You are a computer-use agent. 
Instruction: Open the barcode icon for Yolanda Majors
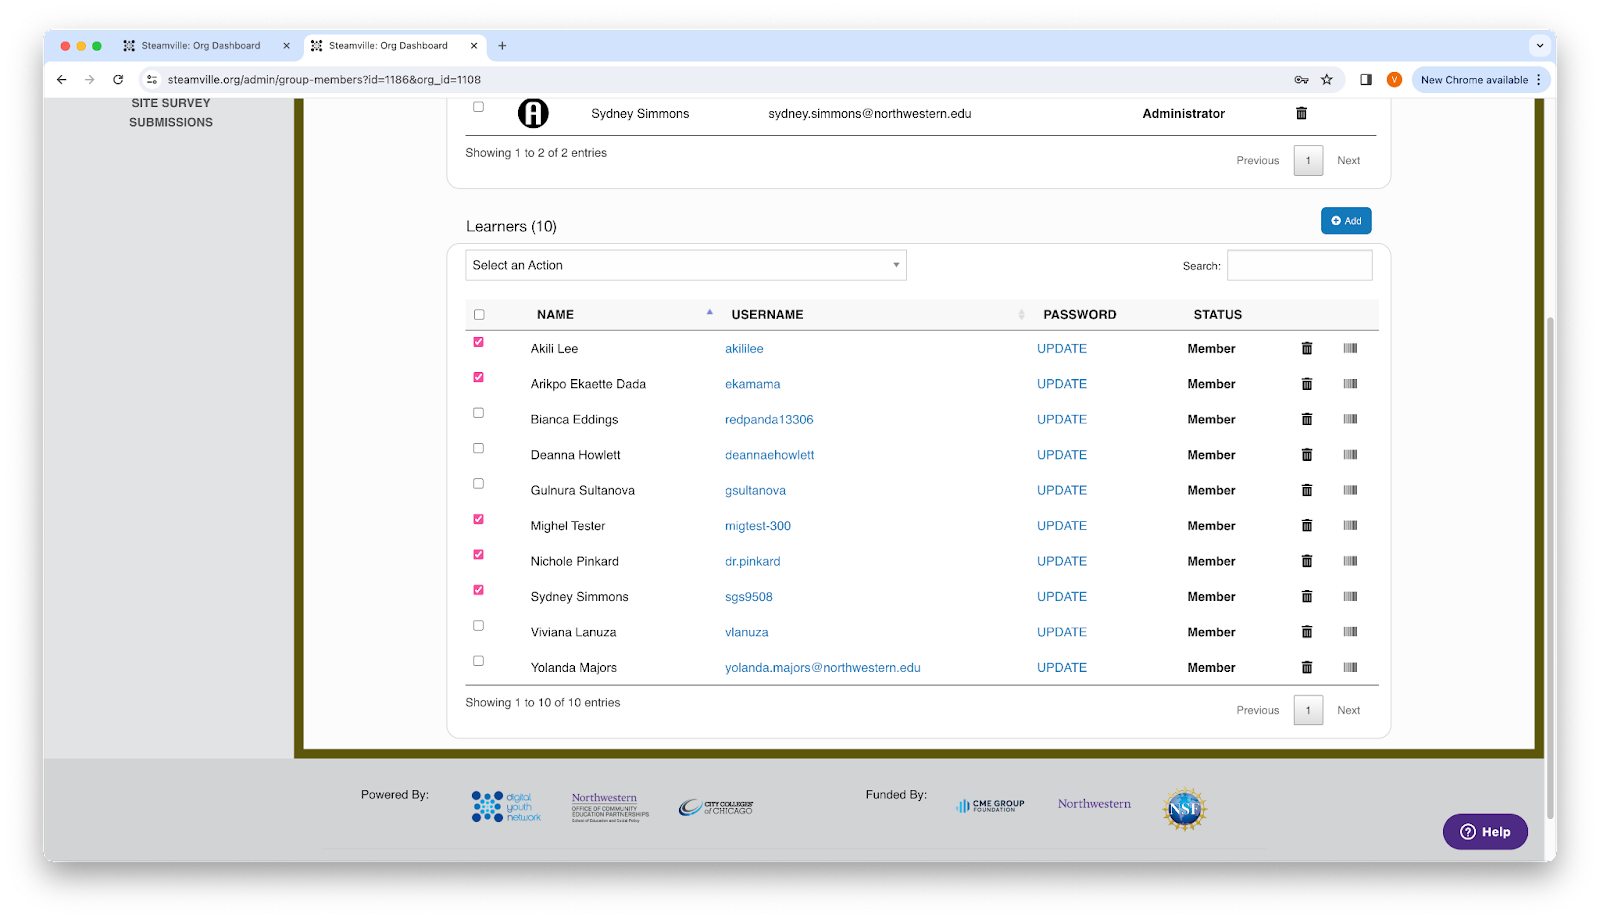pyautogui.click(x=1350, y=667)
